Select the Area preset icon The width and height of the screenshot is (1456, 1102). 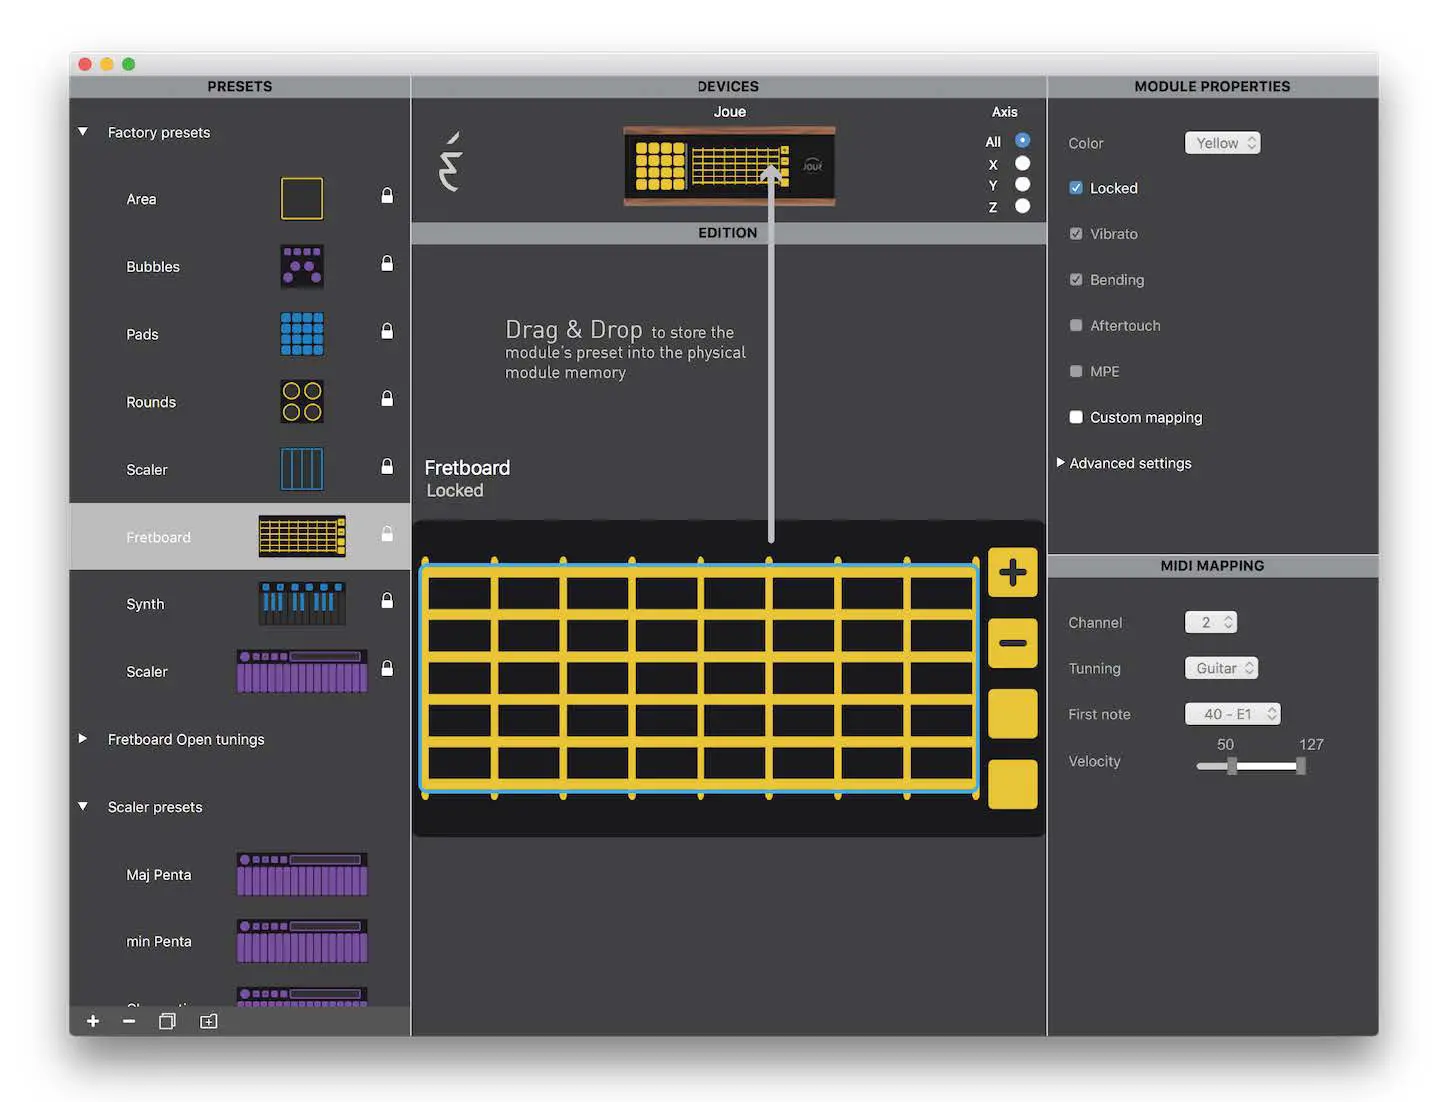(x=301, y=198)
